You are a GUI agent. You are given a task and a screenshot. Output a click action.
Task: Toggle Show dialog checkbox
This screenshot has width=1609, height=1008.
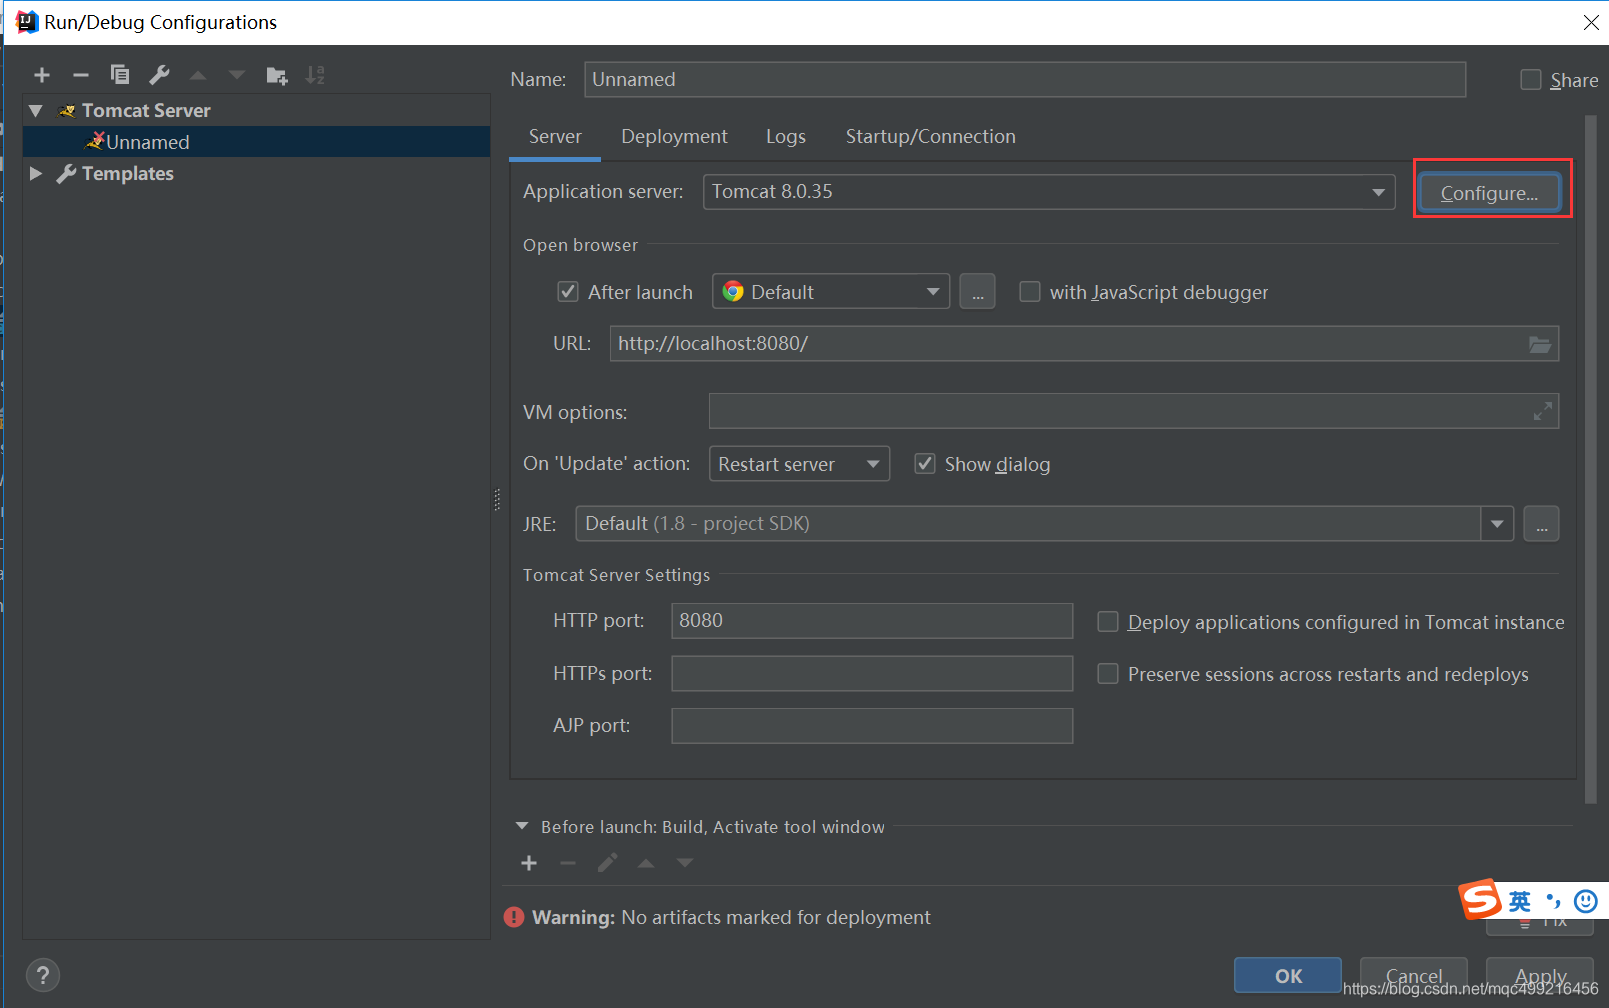click(x=925, y=464)
